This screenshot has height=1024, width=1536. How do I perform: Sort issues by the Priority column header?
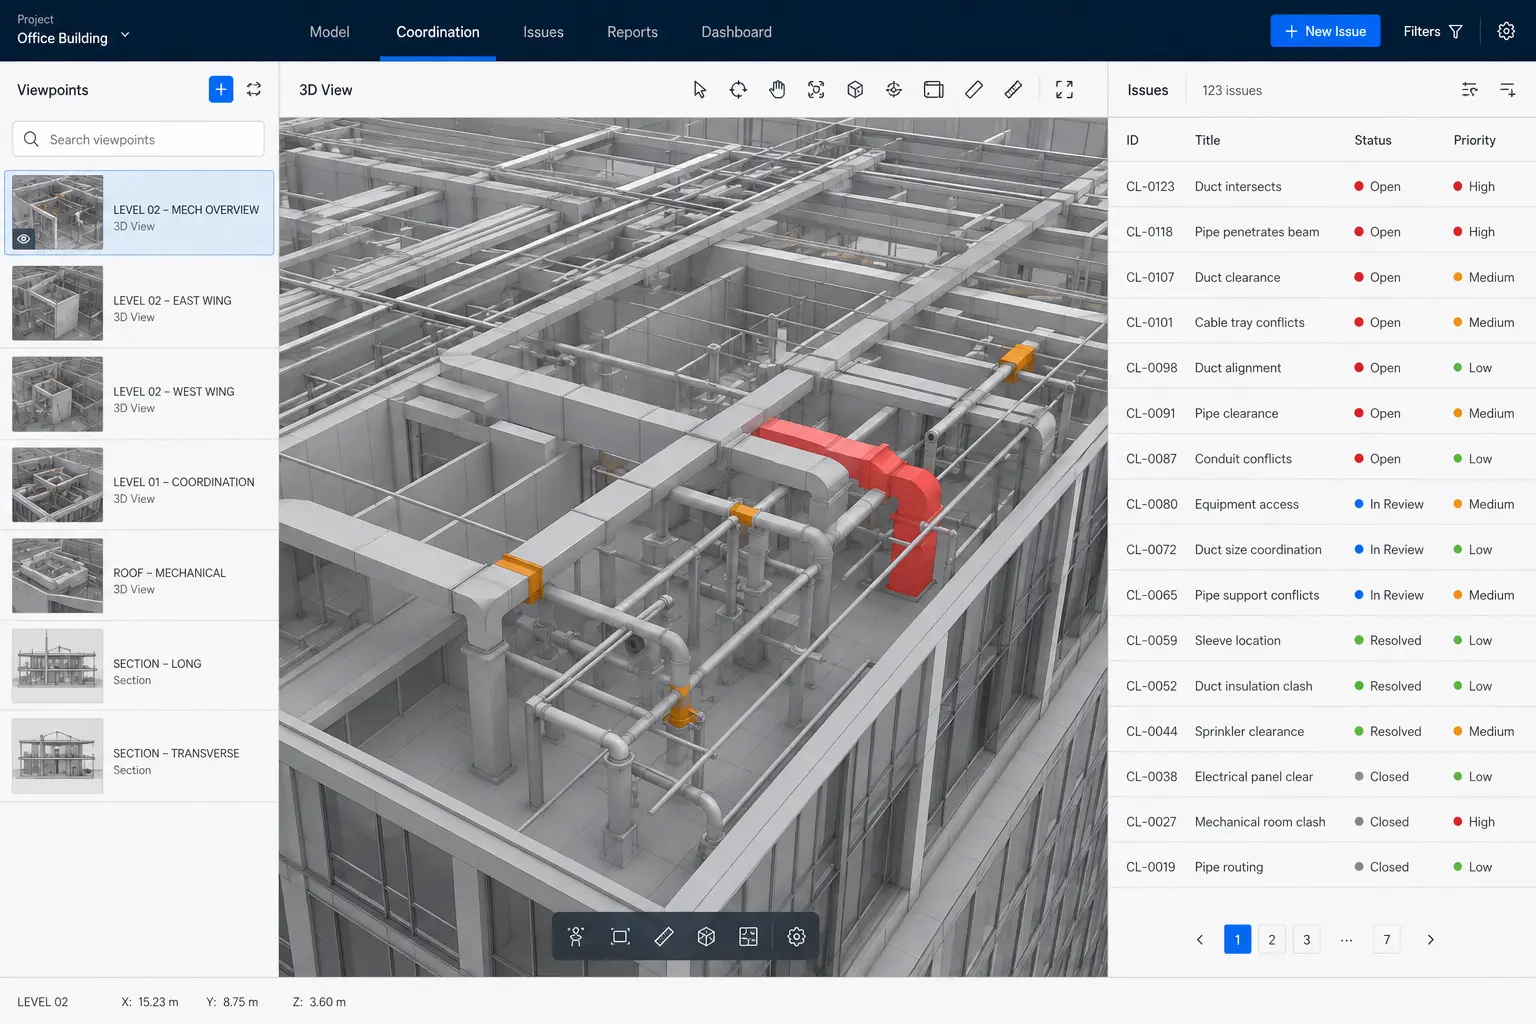(1474, 140)
